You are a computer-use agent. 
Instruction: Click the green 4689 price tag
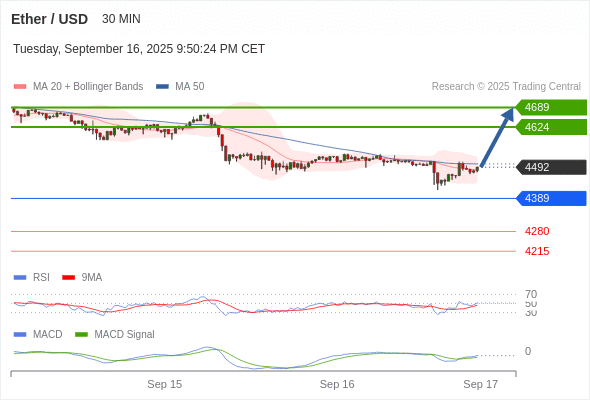551,107
